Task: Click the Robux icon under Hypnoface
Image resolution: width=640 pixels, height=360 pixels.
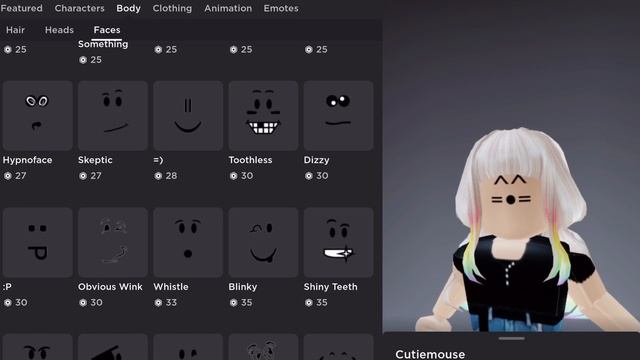Action: 8,176
